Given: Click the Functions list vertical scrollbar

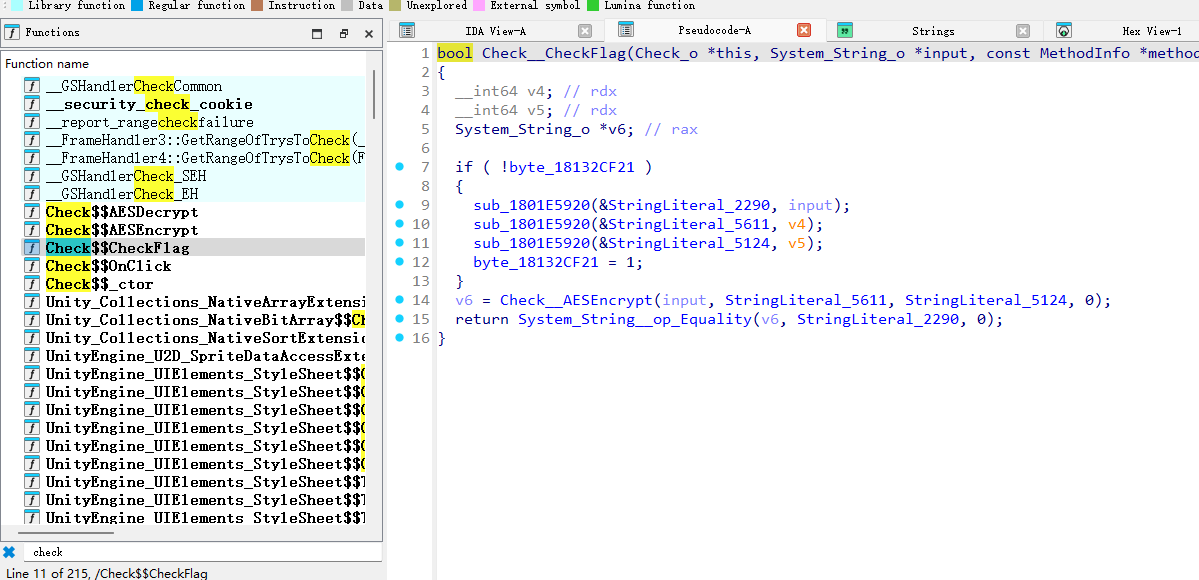Looking at the screenshot, I should tap(374, 94).
